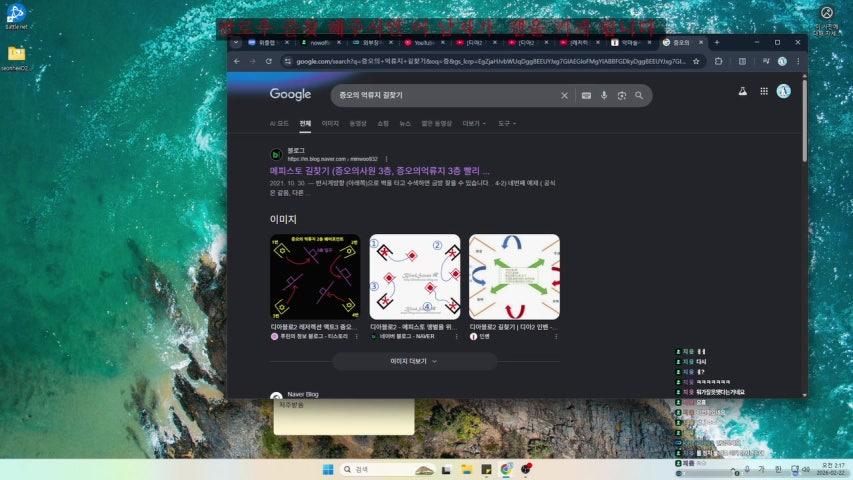Image resolution: width=853 pixels, height=480 pixels.
Task: Open the taskbar app with red badge
Action: click(x=526, y=469)
